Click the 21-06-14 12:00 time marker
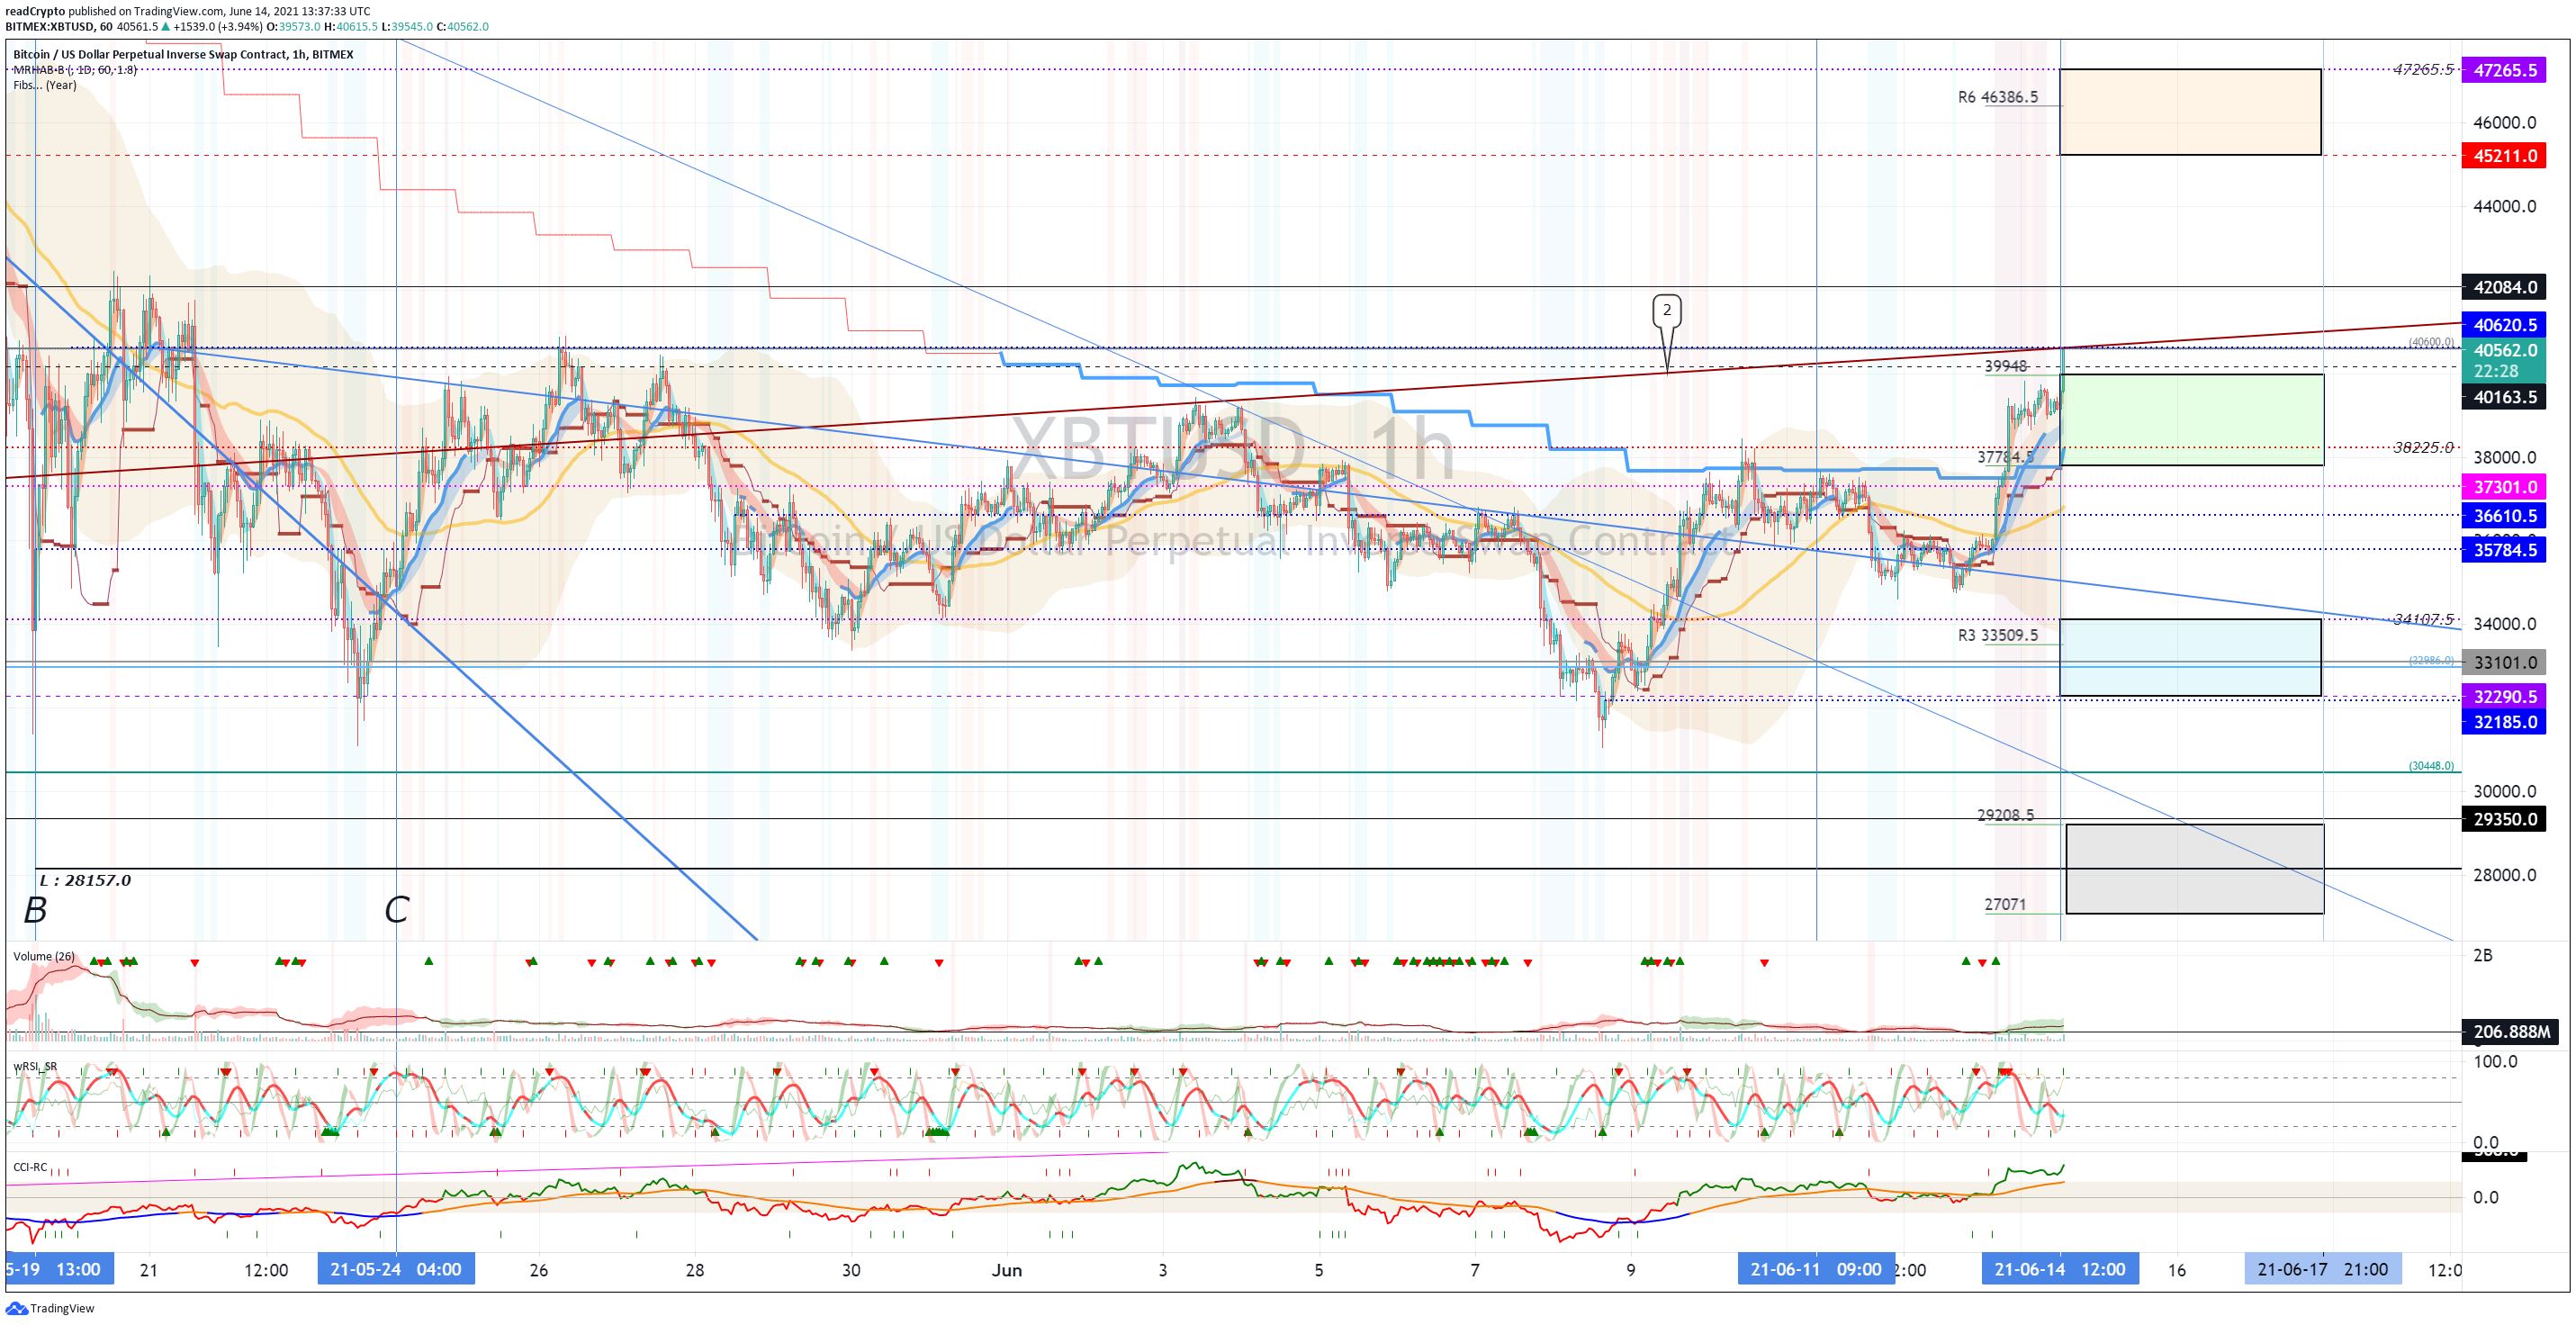 [2060, 1269]
